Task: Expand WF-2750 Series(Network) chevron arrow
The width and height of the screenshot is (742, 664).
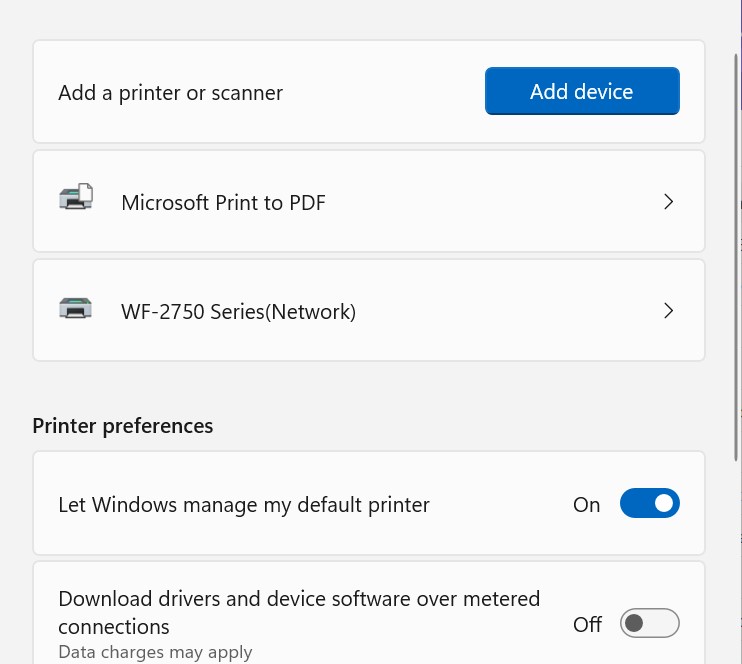Action: click(x=669, y=311)
